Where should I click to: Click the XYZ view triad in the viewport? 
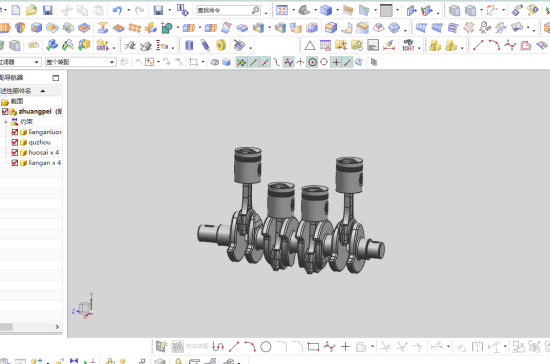83,306
